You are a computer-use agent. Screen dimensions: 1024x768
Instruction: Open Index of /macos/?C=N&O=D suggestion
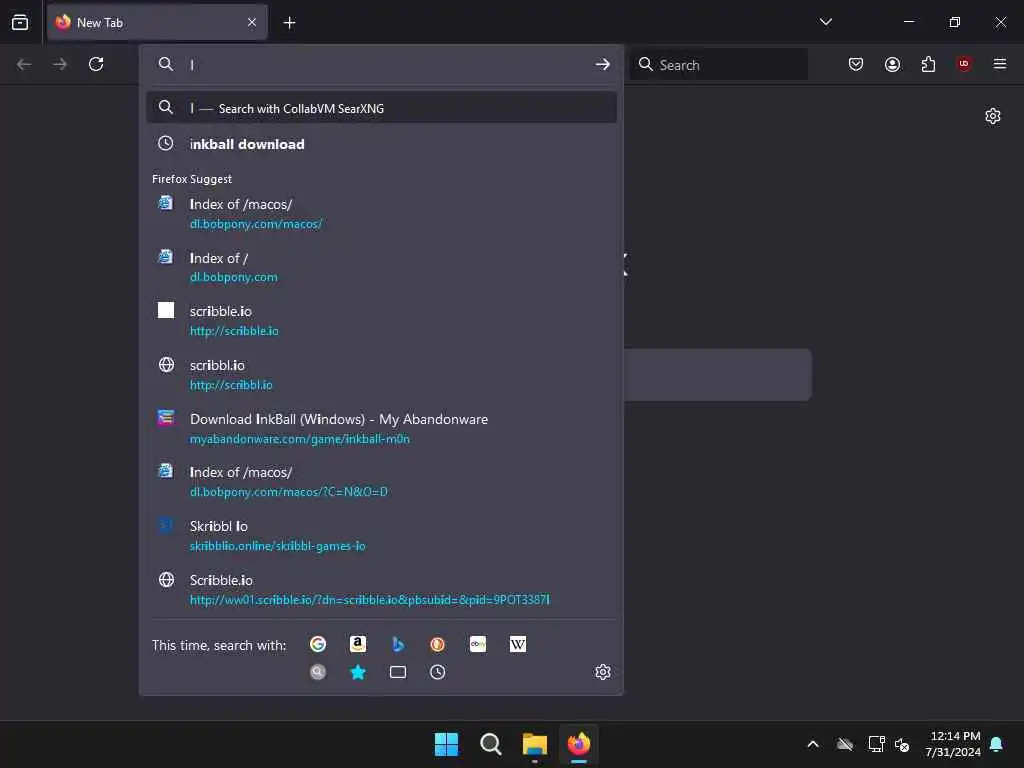(x=381, y=481)
